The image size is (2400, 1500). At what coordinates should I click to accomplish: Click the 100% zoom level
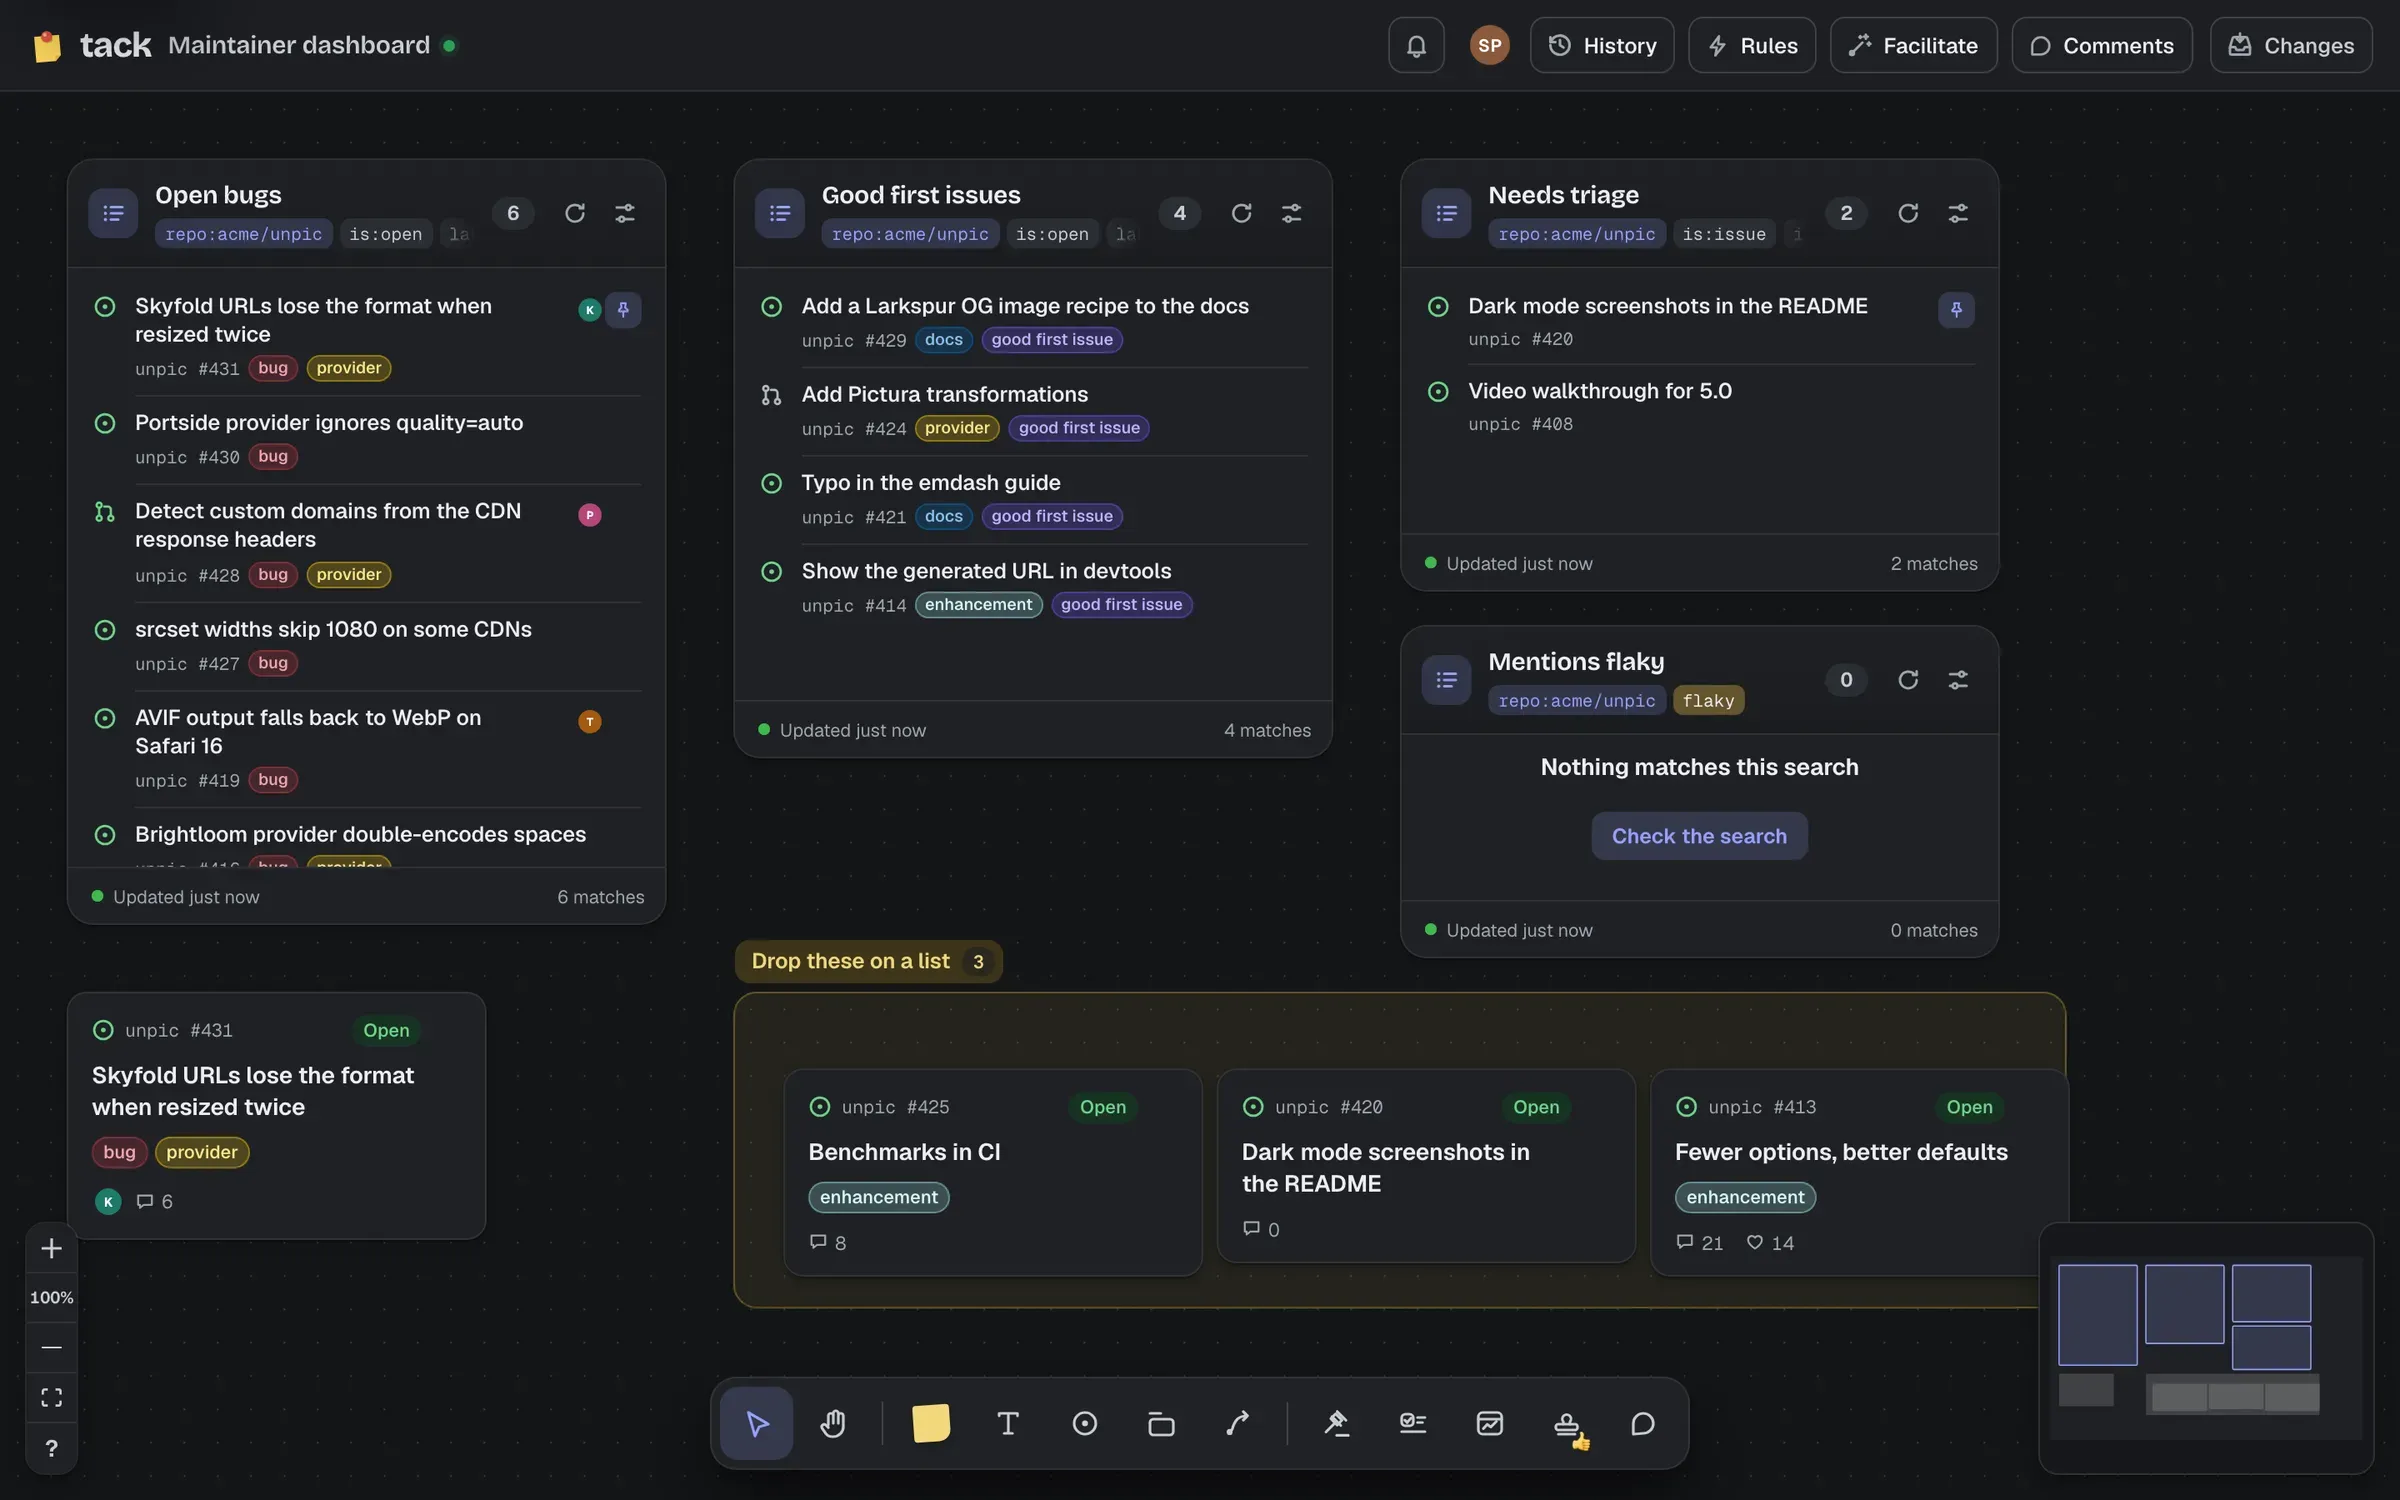tap(51, 1297)
